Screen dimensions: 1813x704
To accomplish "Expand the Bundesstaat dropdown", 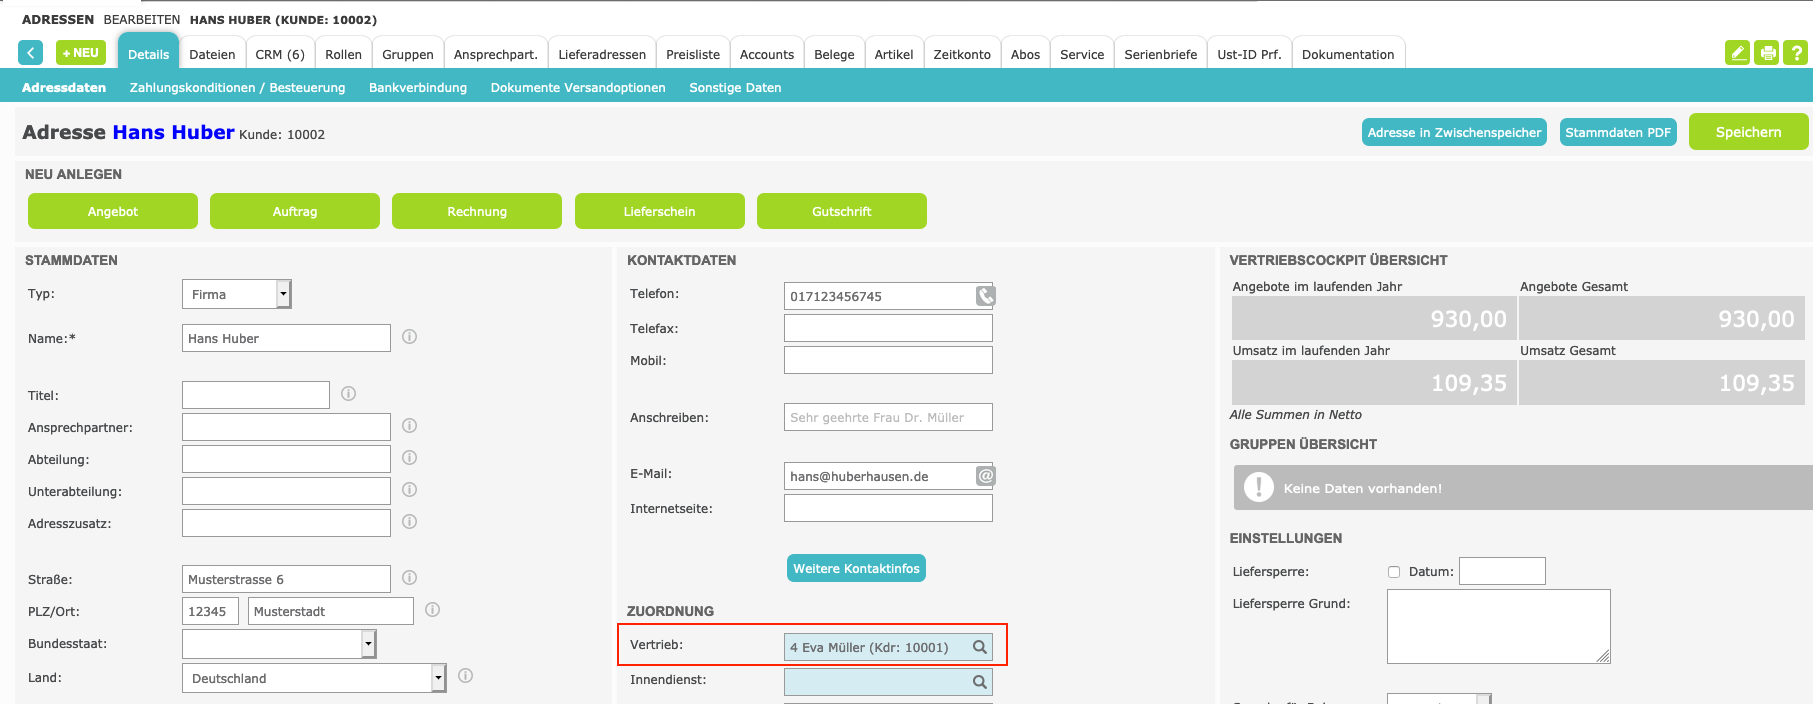I will click(368, 644).
